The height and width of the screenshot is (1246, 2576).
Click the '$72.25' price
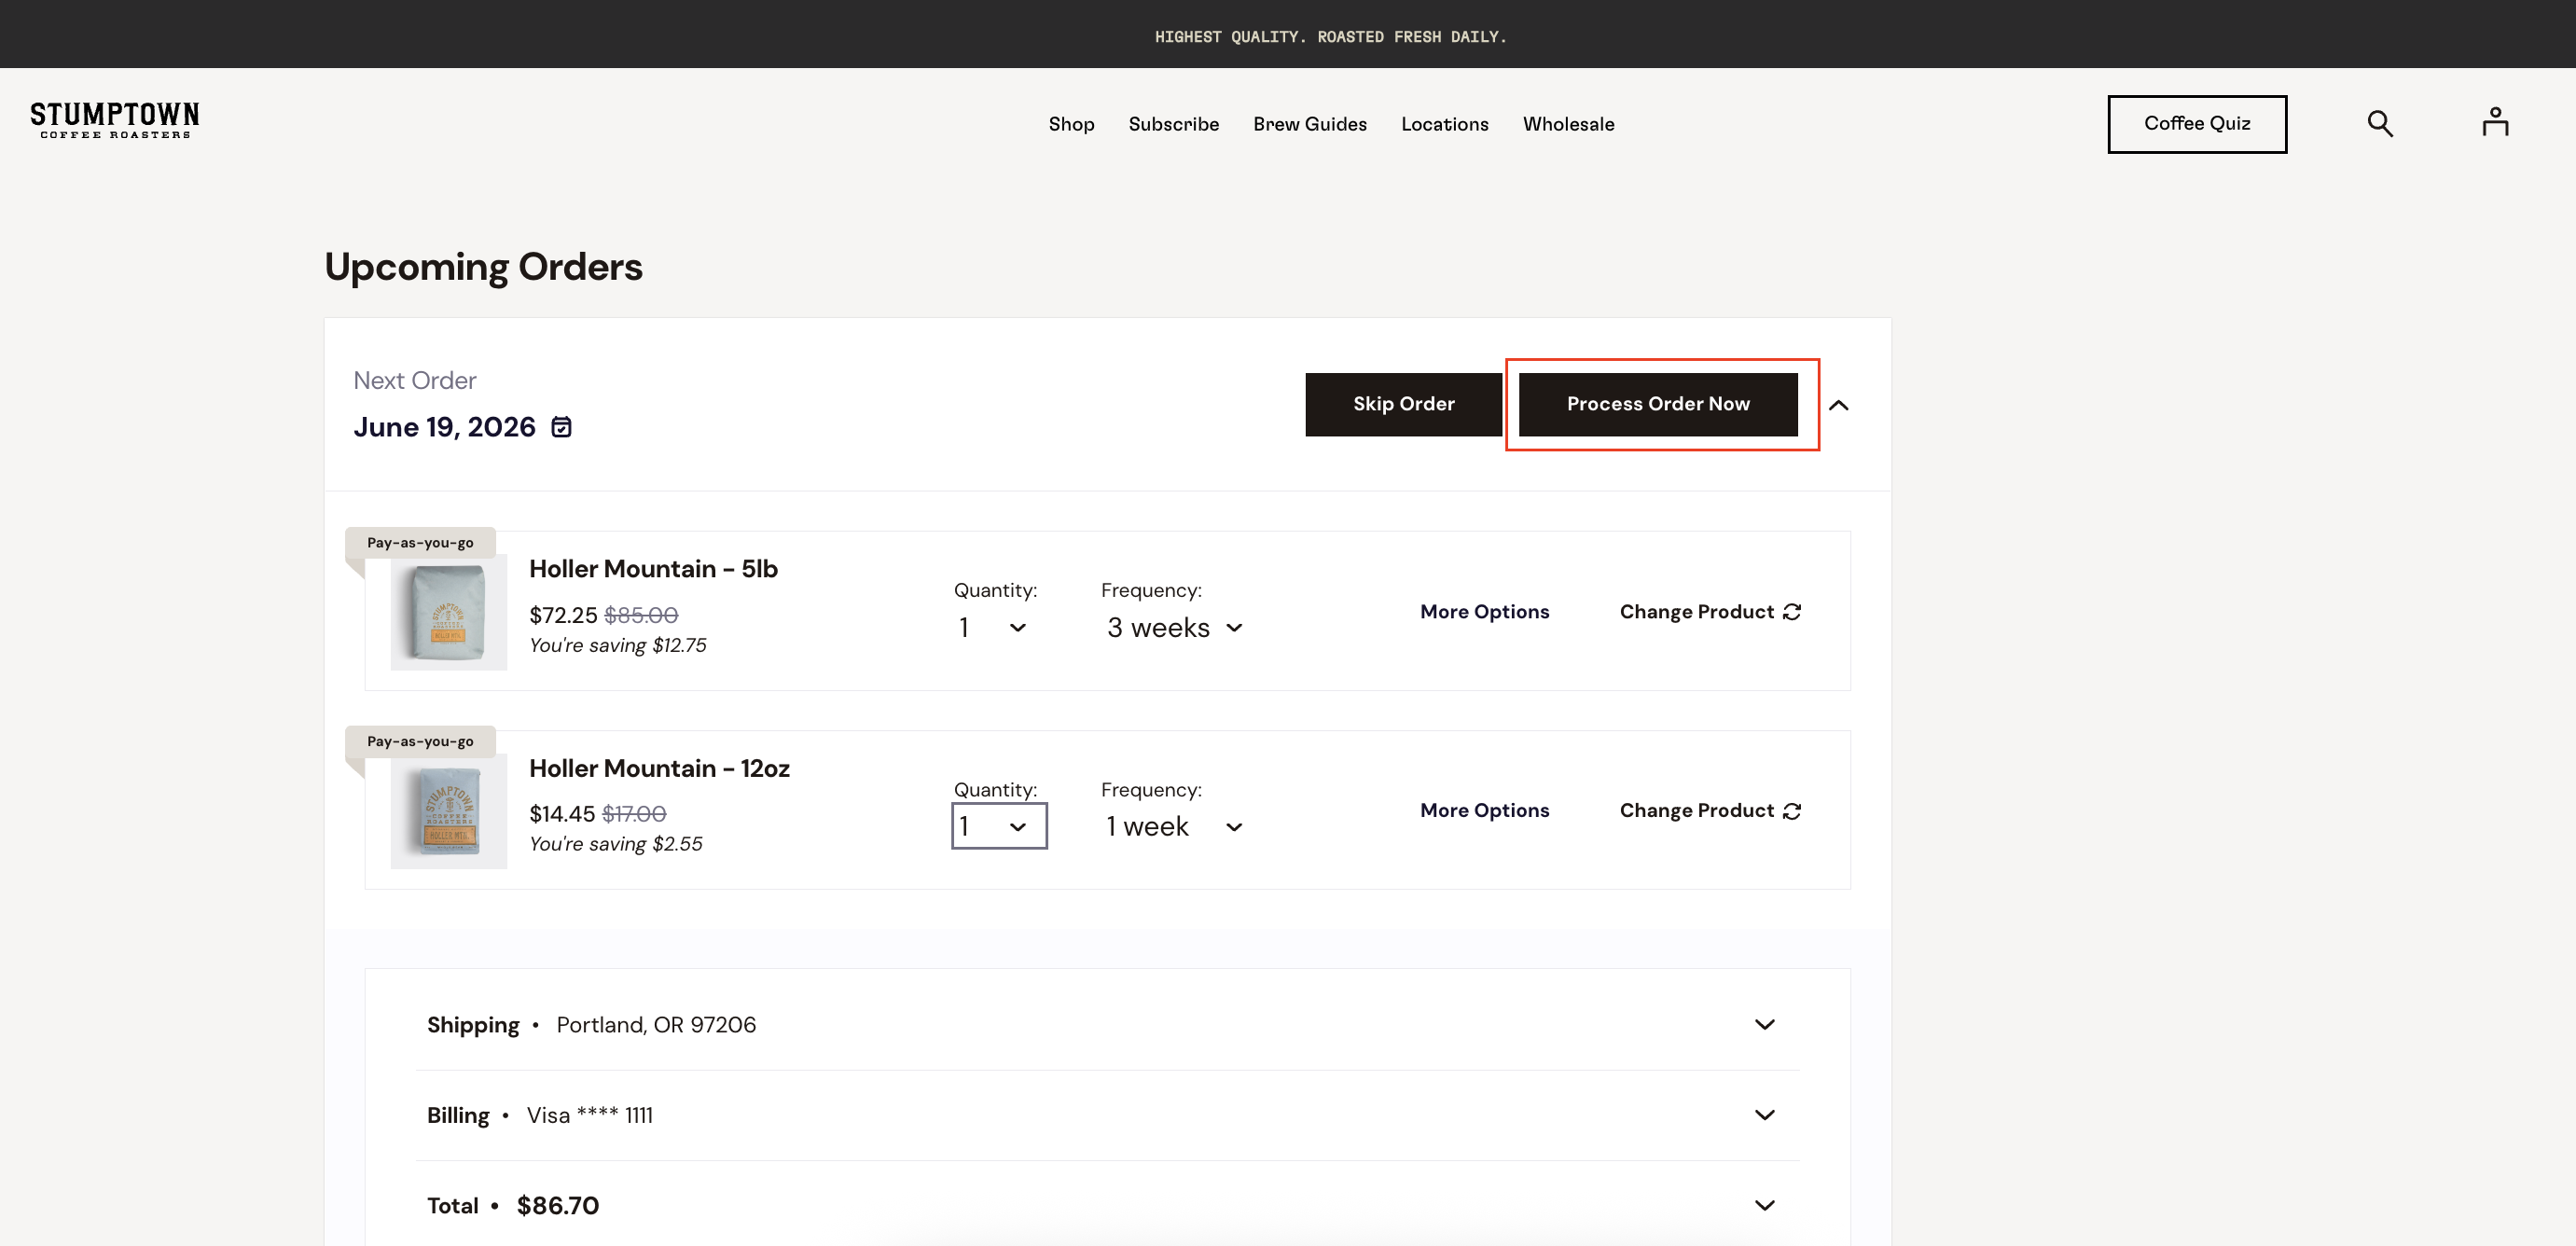tap(563, 615)
